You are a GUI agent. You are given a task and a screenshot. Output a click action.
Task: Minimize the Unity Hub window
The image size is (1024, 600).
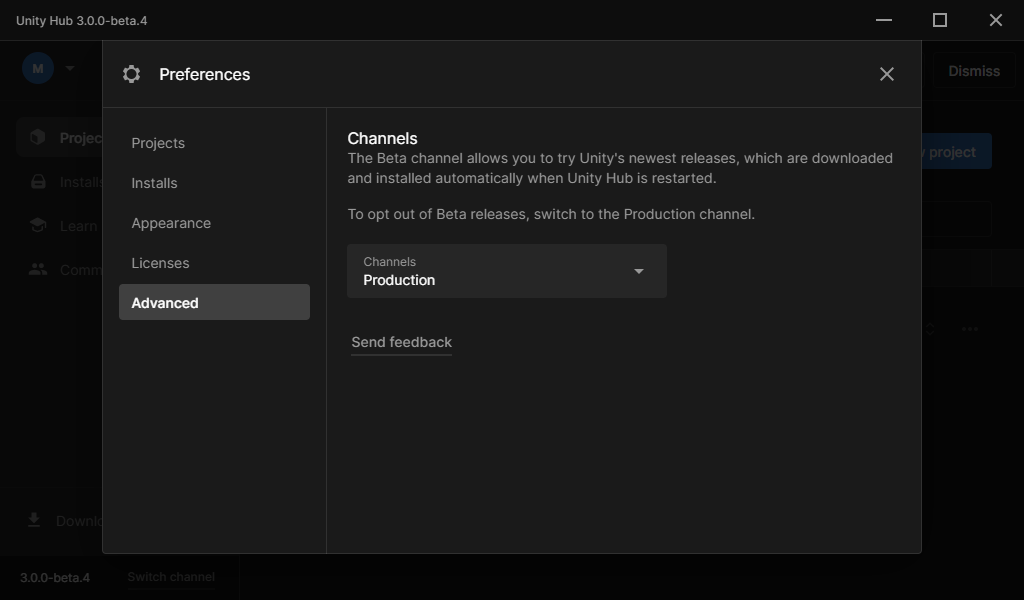[x=884, y=20]
